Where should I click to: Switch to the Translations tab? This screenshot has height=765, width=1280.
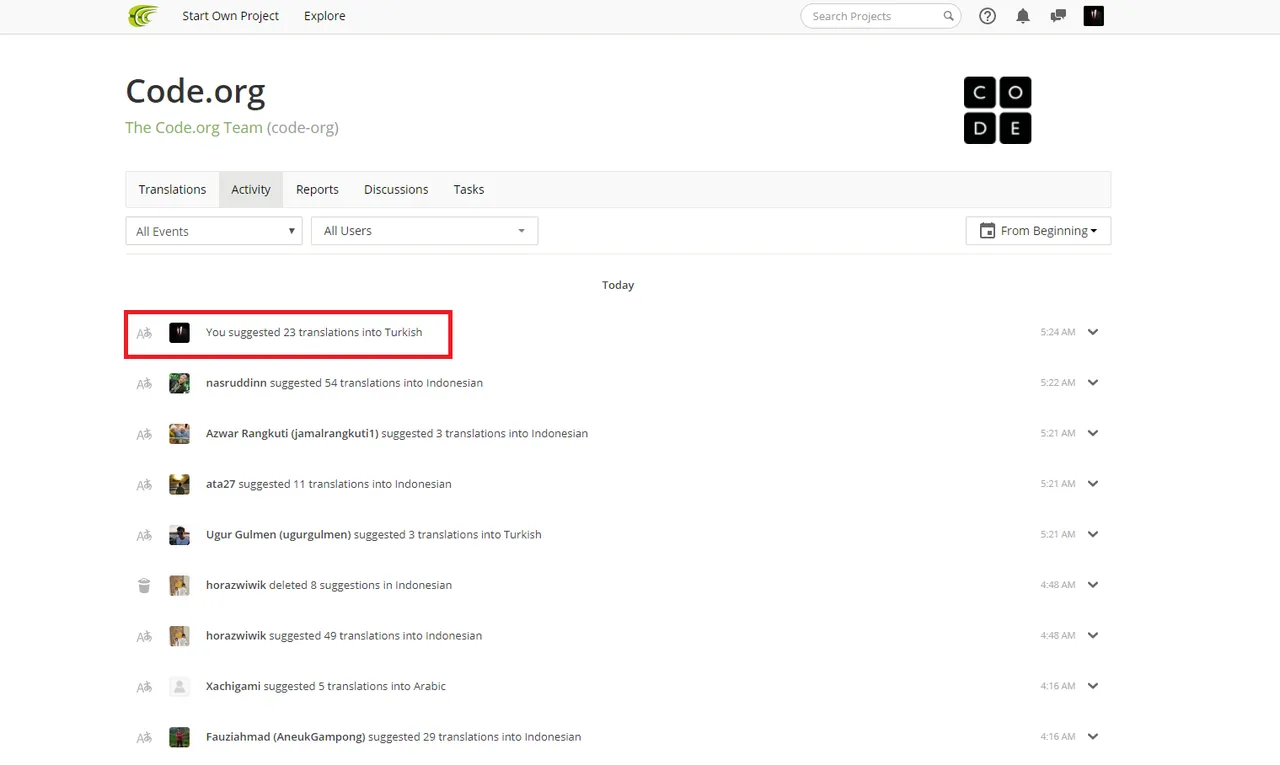coord(172,189)
